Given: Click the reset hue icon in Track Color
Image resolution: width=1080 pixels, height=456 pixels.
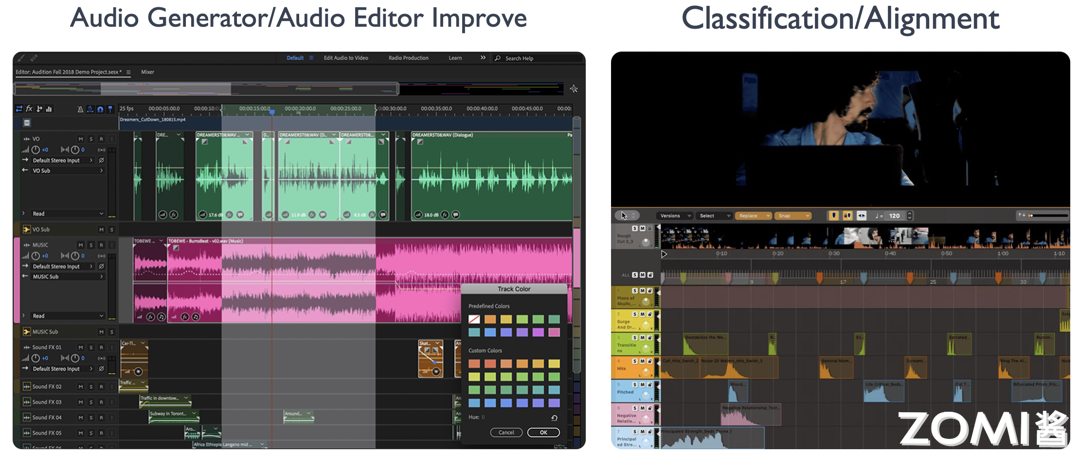Looking at the screenshot, I should [x=554, y=417].
